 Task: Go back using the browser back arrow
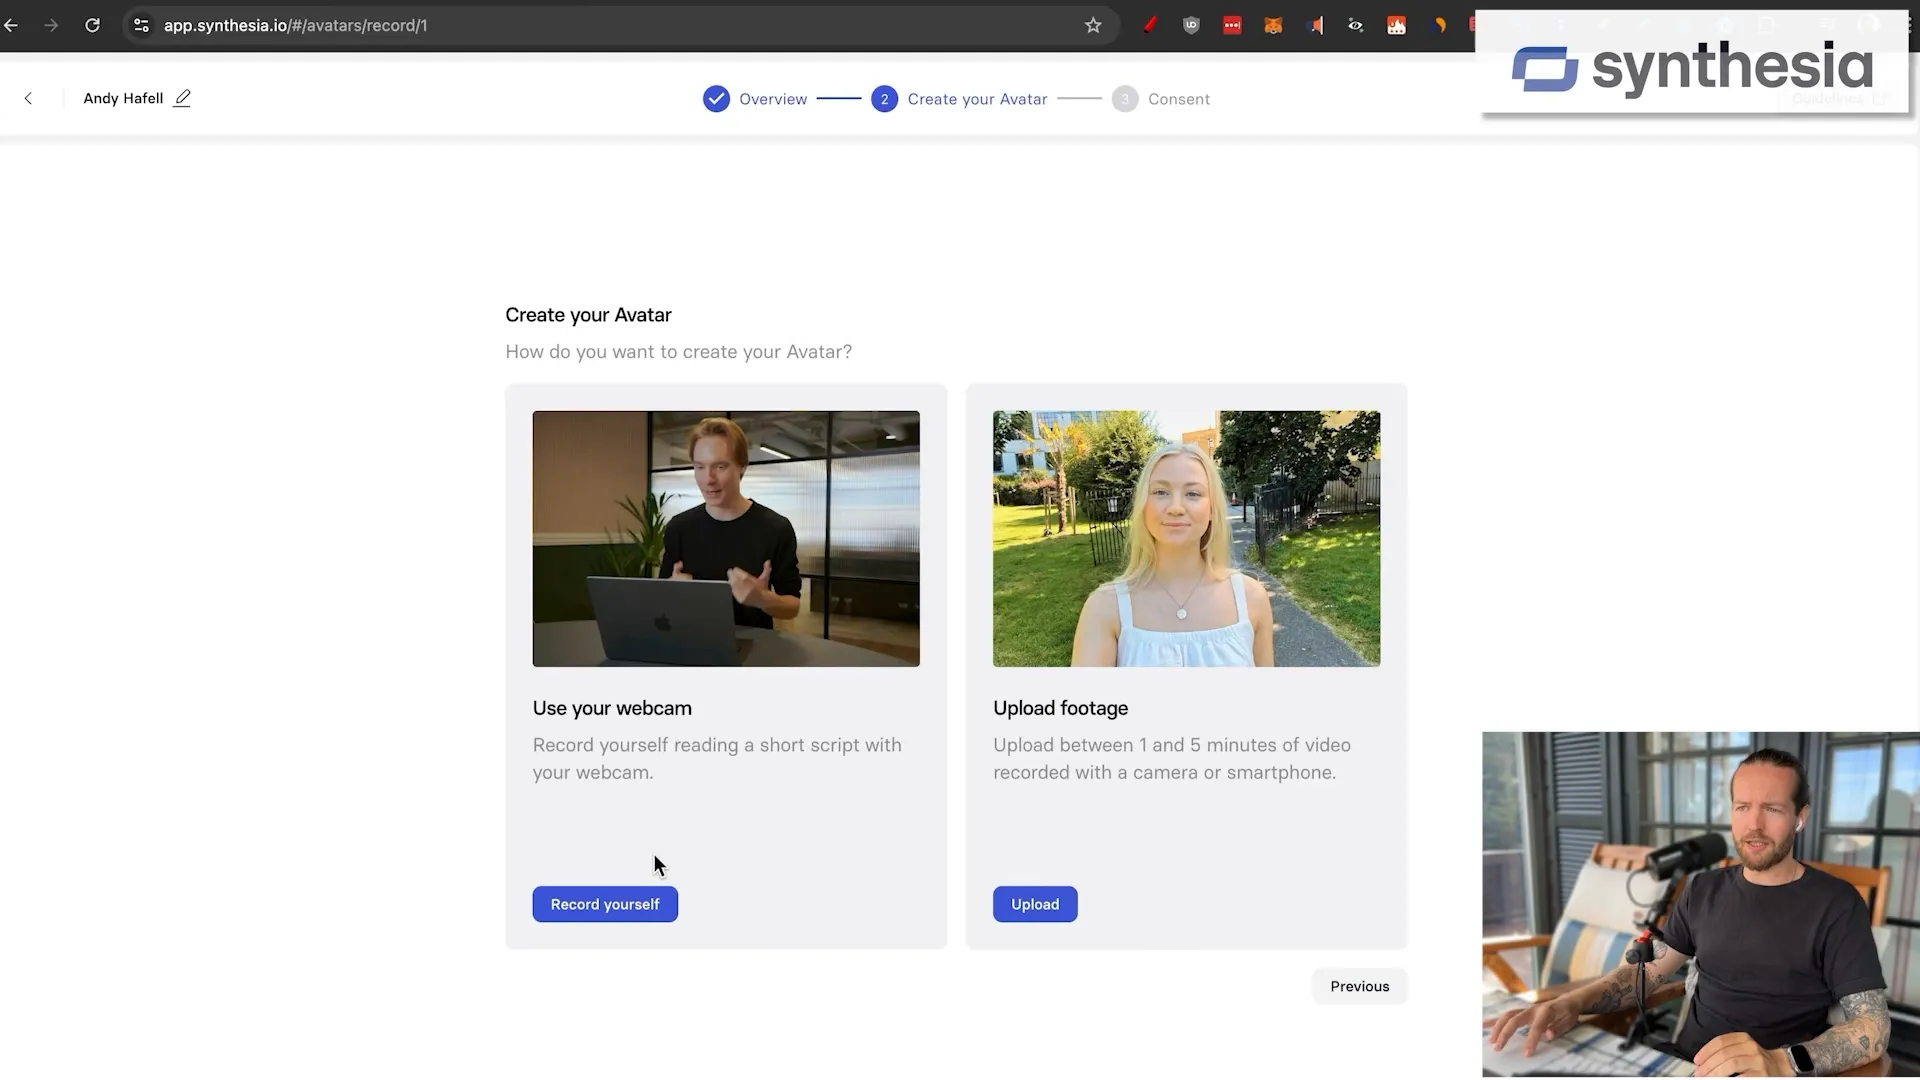11,25
